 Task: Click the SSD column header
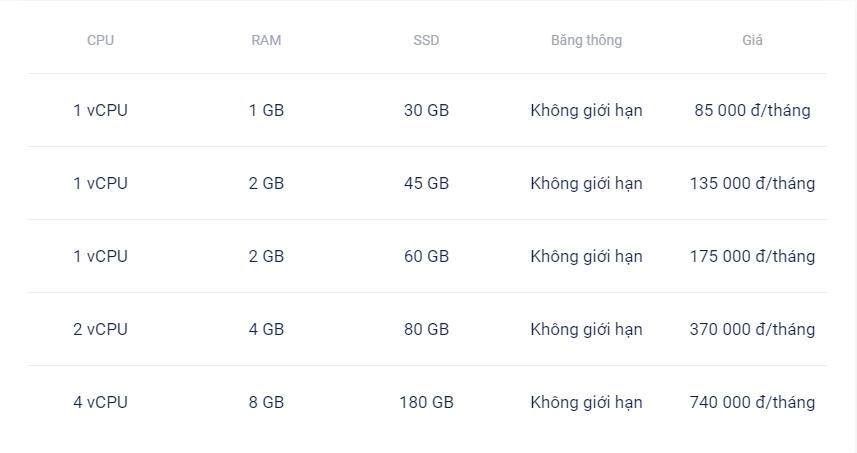click(x=426, y=40)
